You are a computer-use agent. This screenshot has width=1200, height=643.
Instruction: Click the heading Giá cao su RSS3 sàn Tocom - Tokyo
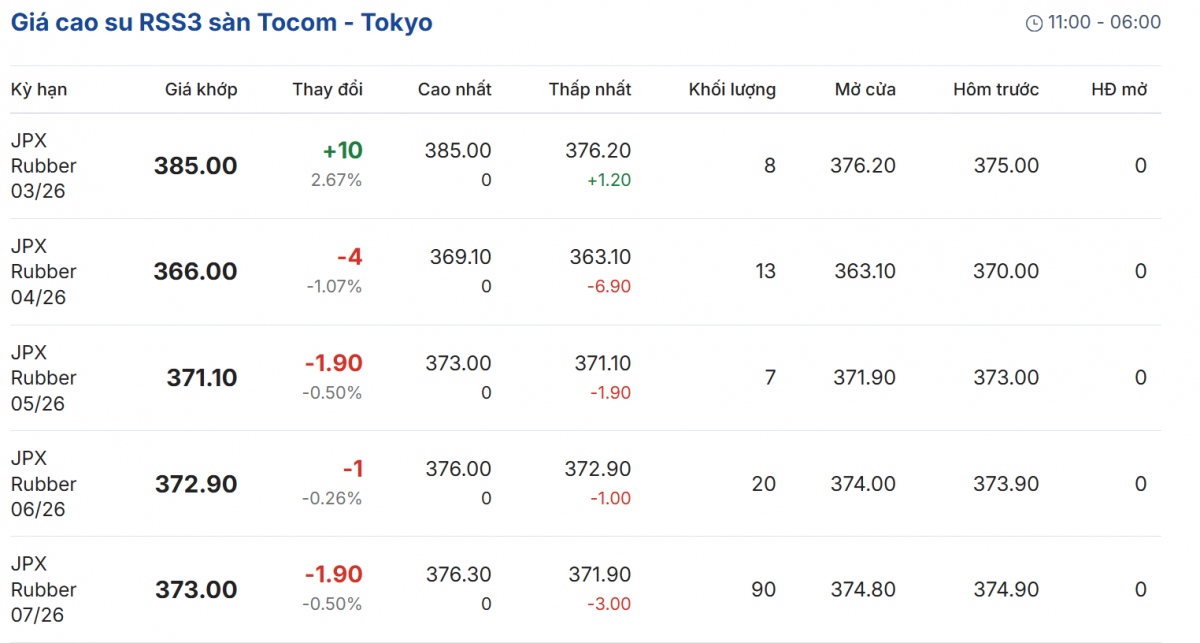[222, 23]
